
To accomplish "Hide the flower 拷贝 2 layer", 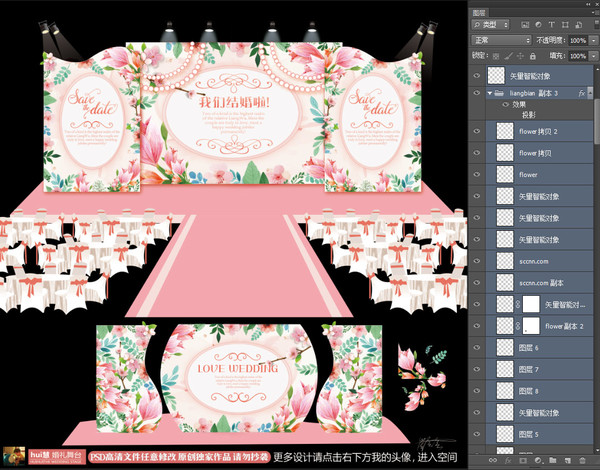I will coord(477,131).
